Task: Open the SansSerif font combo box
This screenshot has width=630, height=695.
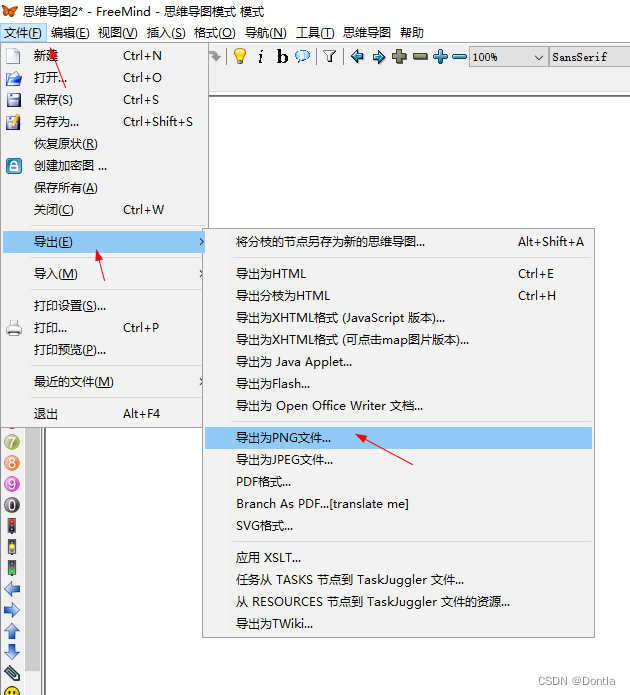Action: click(590, 57)
